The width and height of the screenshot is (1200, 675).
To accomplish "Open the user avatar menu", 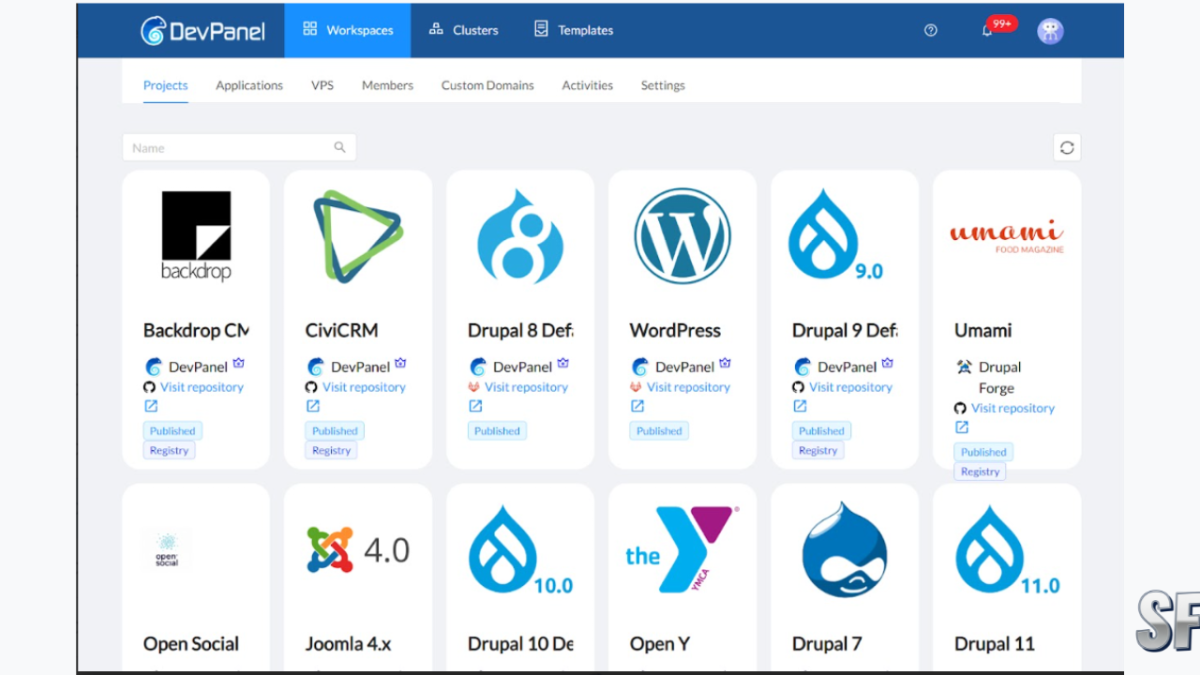I will click(x=1048, y=31).
